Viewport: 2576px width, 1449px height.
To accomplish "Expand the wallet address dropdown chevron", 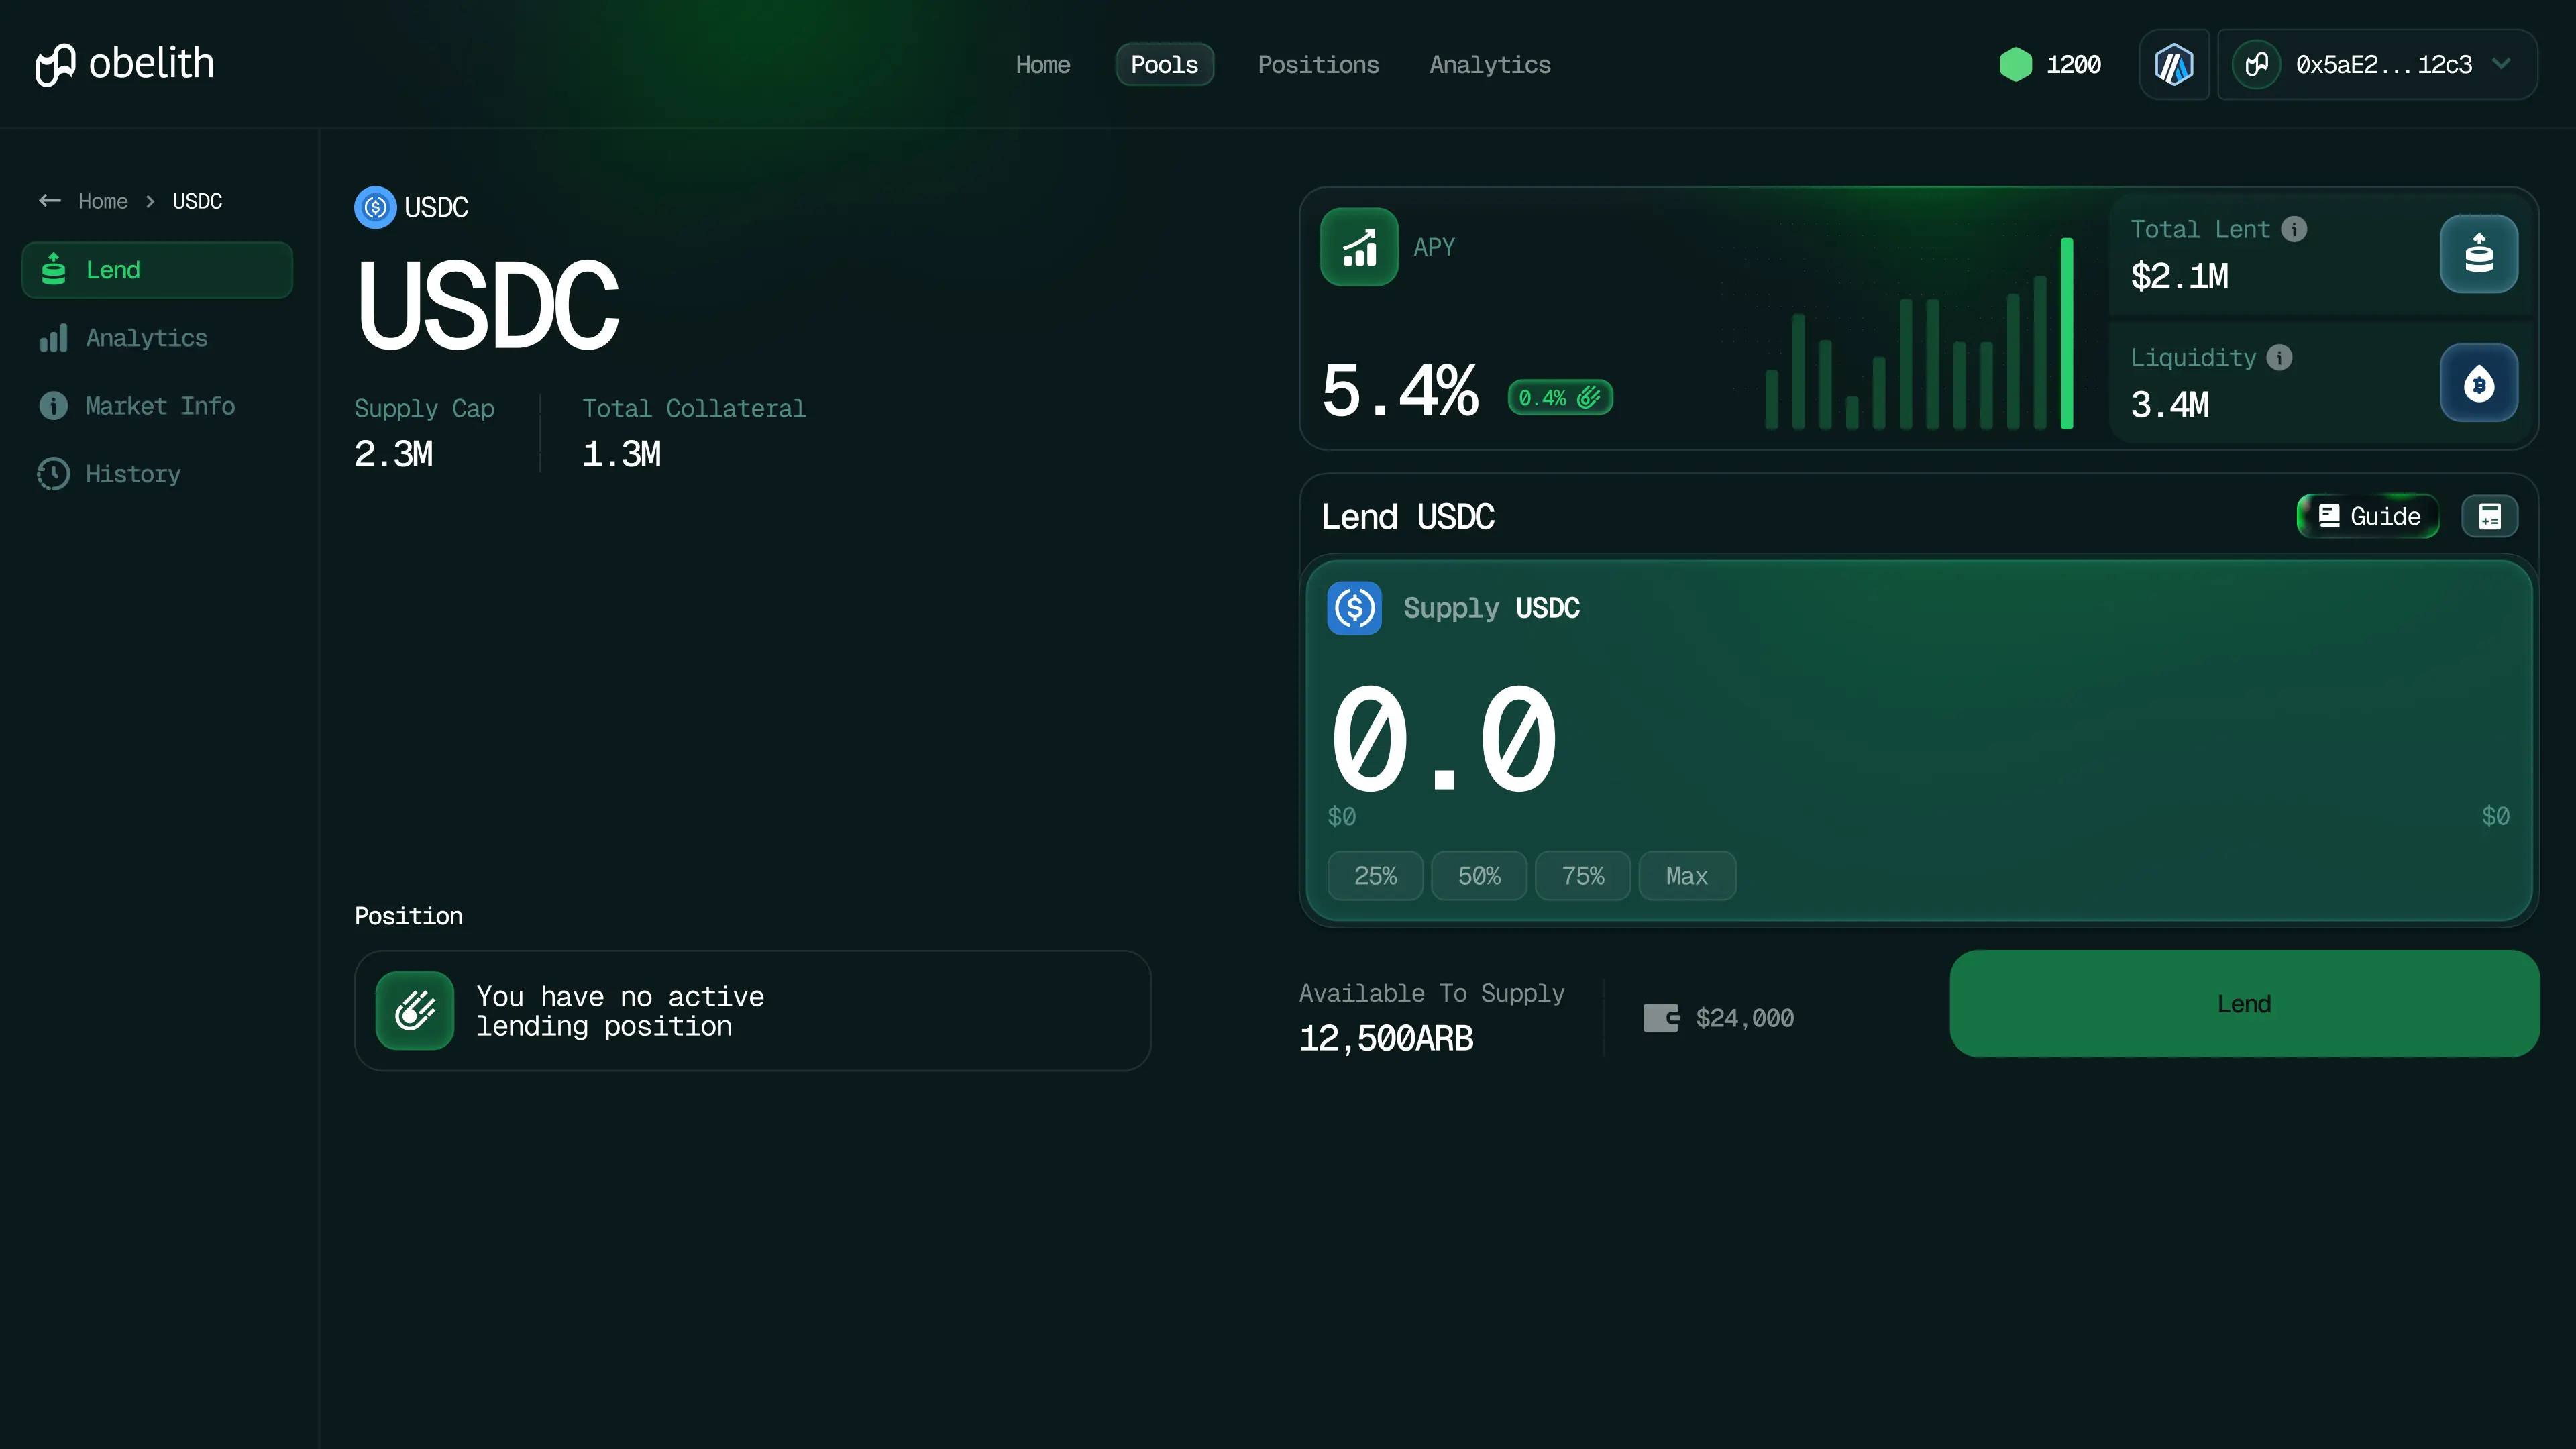I will coord(2502,64).
